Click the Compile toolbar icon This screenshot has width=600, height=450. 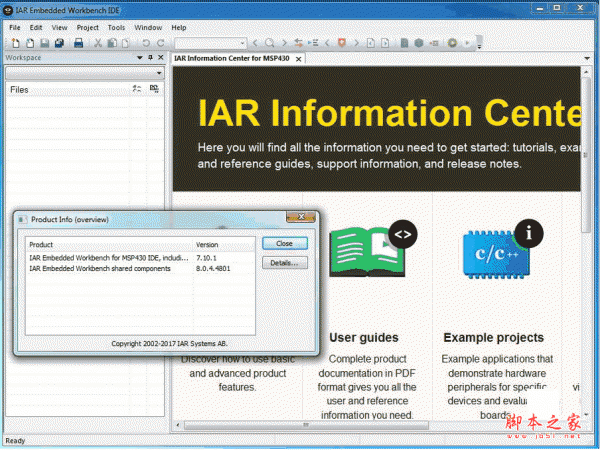[x=404, y=43]
